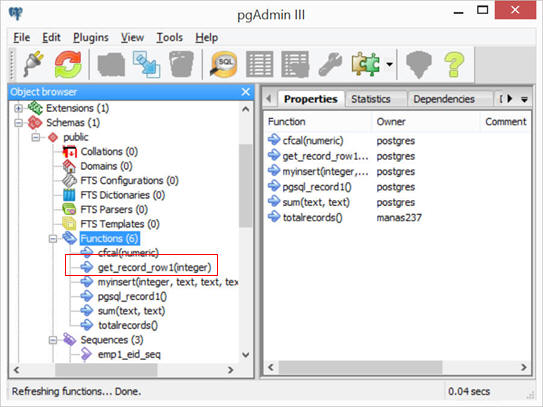Screen dimensions: 543x407
Task: Open the help question mark icon
Action: click(x=454, y=64)
